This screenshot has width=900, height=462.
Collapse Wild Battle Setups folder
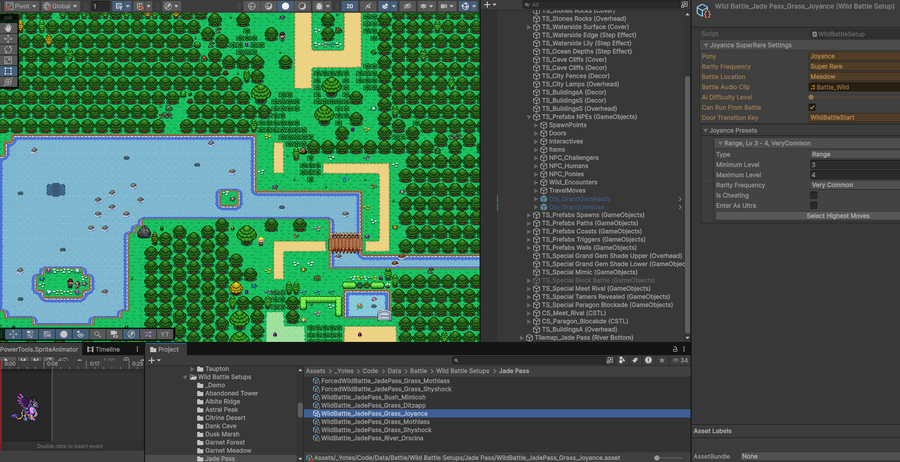185,377
